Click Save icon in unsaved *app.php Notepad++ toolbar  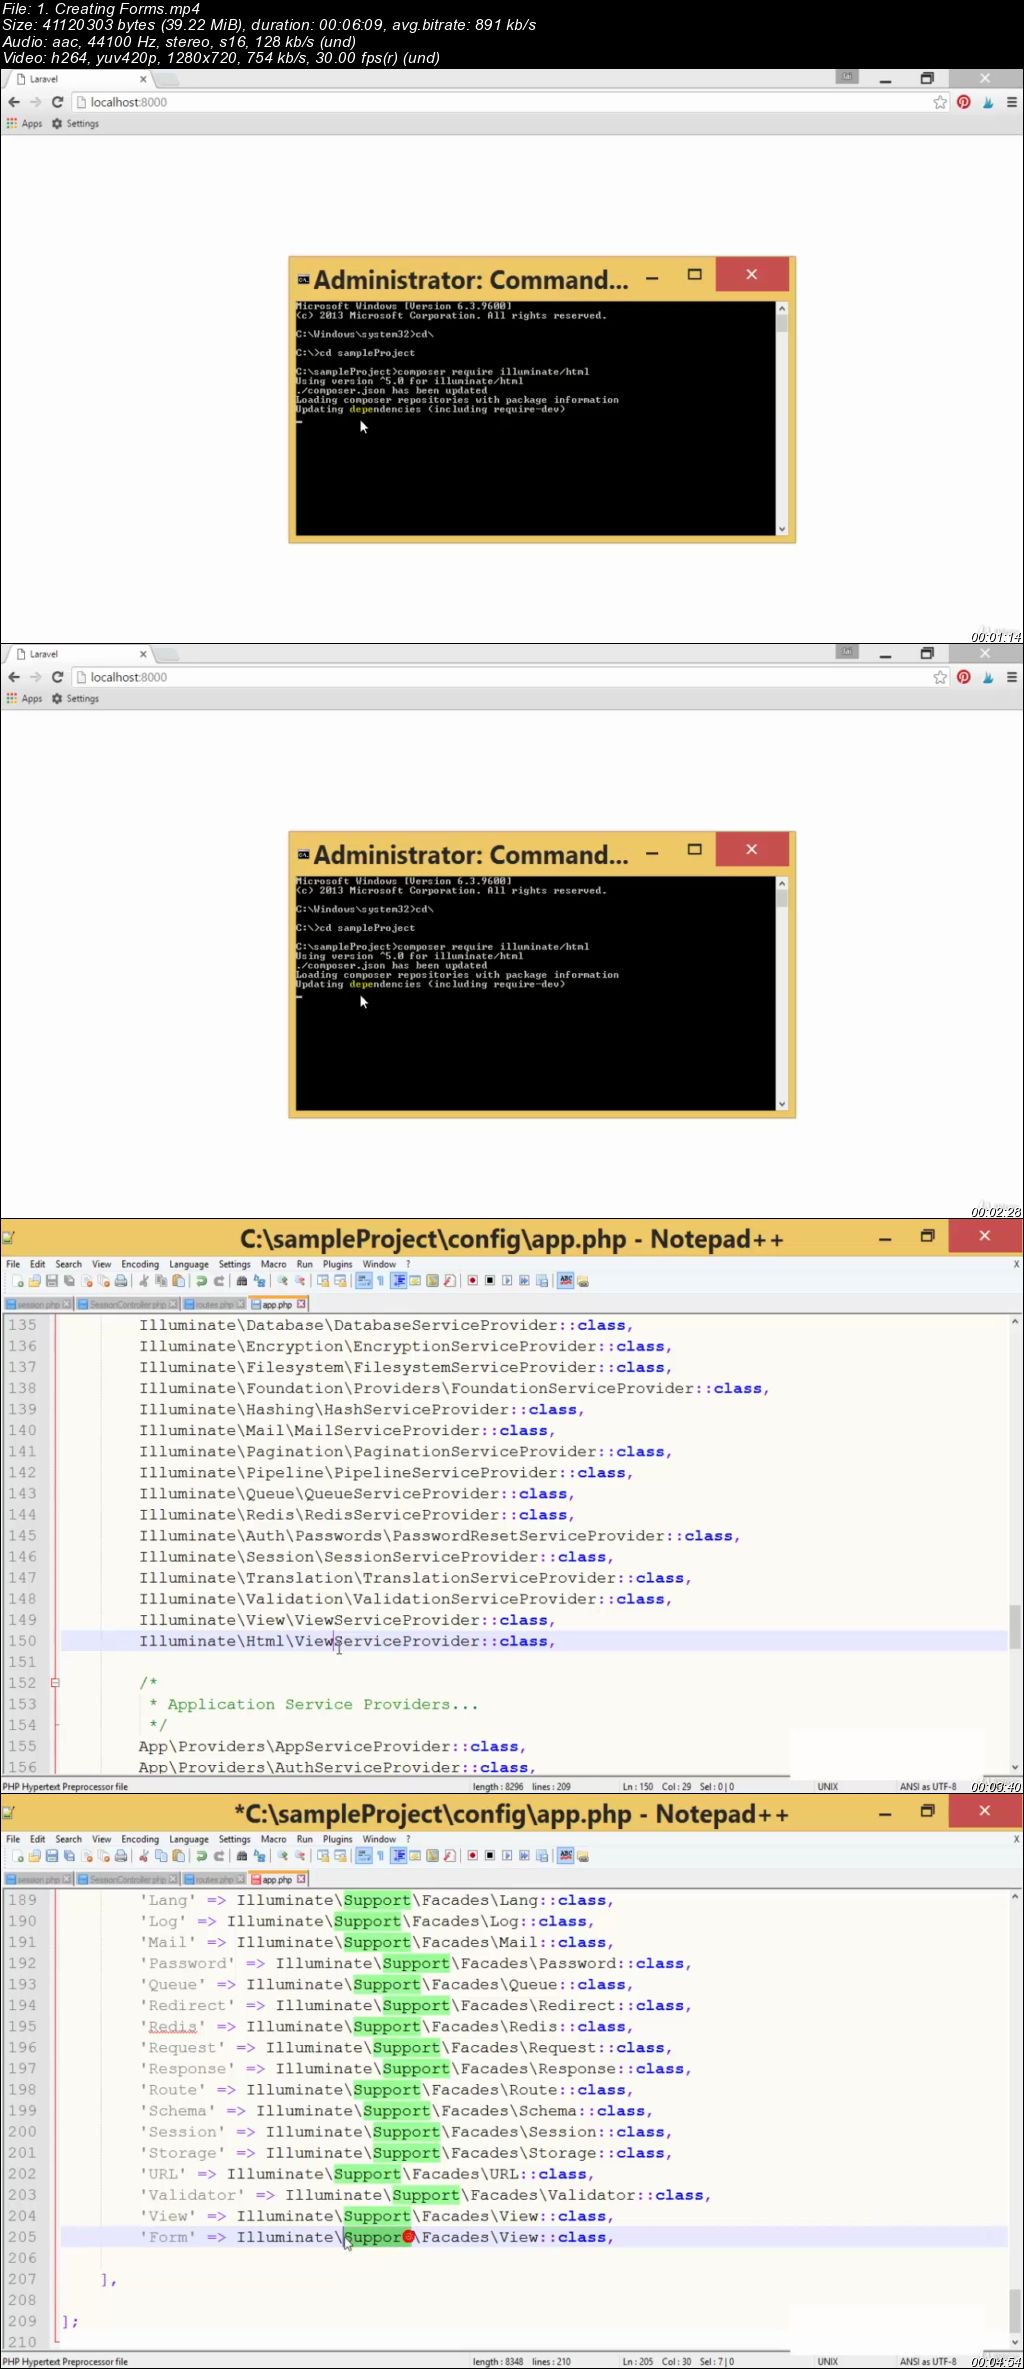[x=52, y=1855]
